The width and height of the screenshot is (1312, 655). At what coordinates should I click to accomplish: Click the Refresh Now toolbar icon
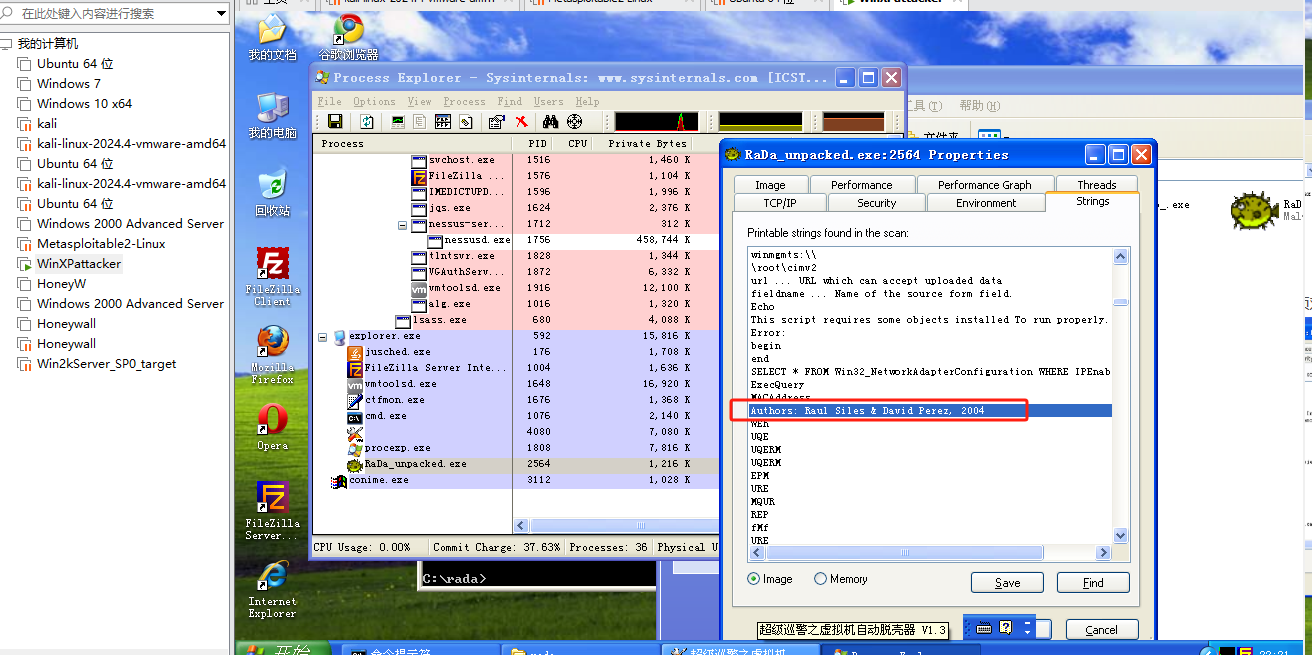(x=367, y=122)
